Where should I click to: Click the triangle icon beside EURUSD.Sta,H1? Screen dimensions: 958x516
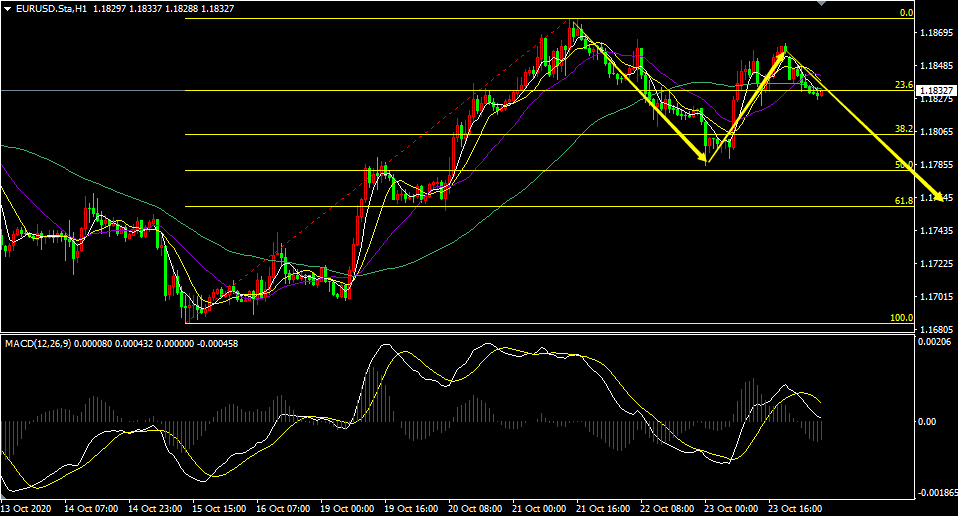click(x=7, y=9)
